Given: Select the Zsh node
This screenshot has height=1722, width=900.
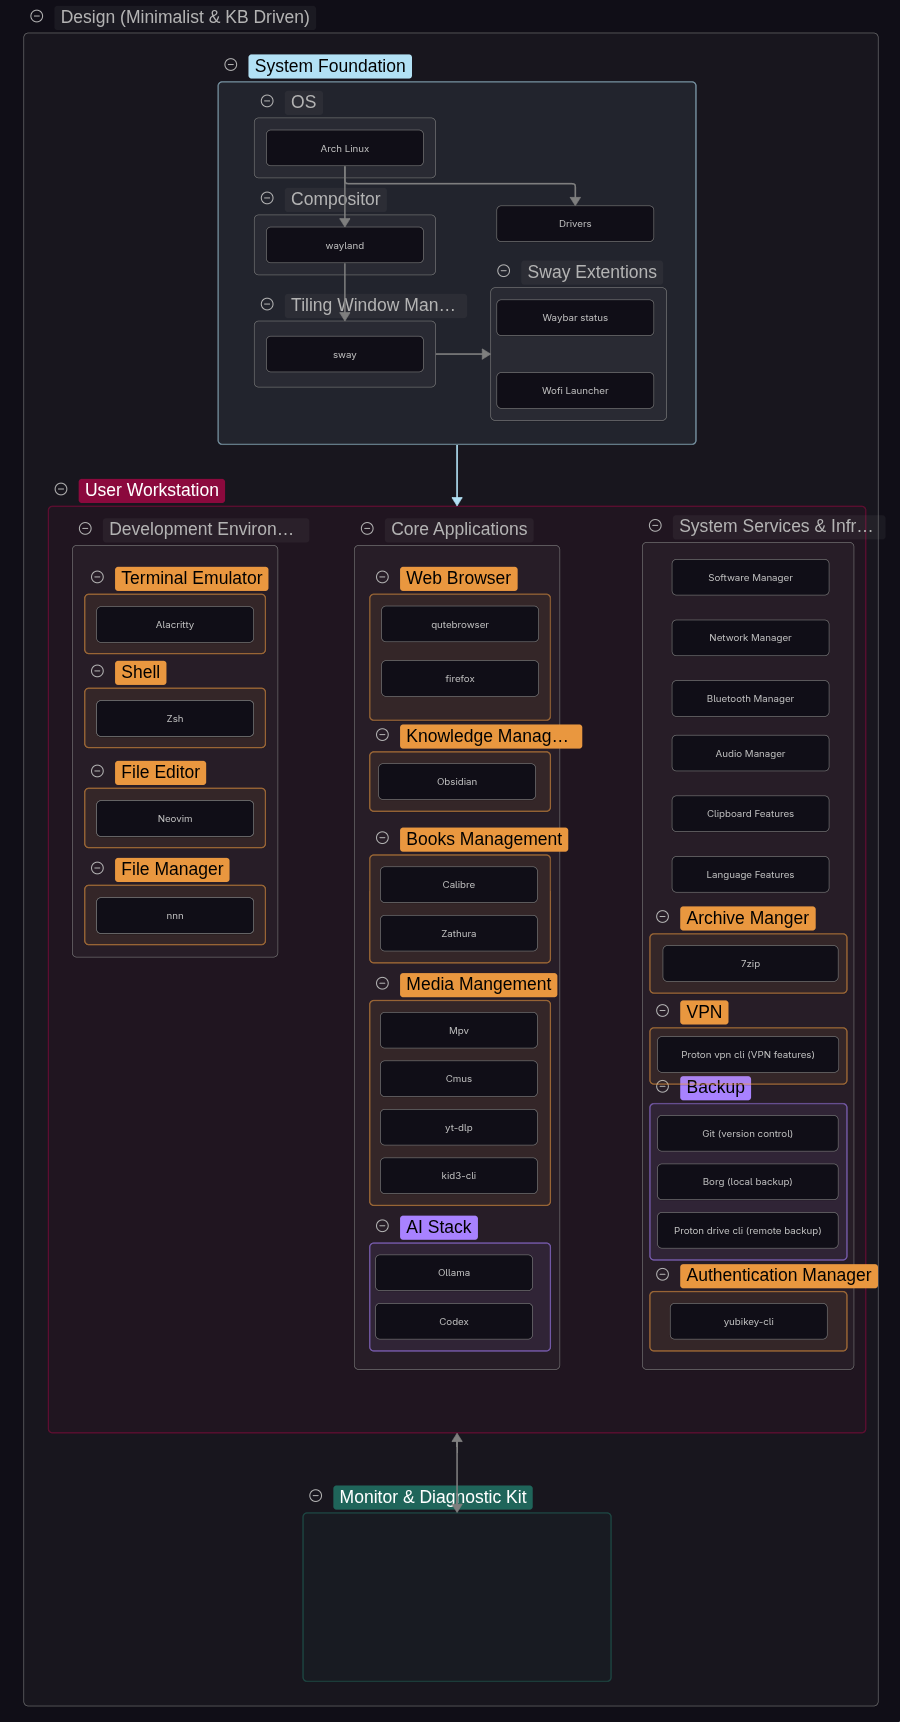Looking at the screenshot, I should coord(175,718).
